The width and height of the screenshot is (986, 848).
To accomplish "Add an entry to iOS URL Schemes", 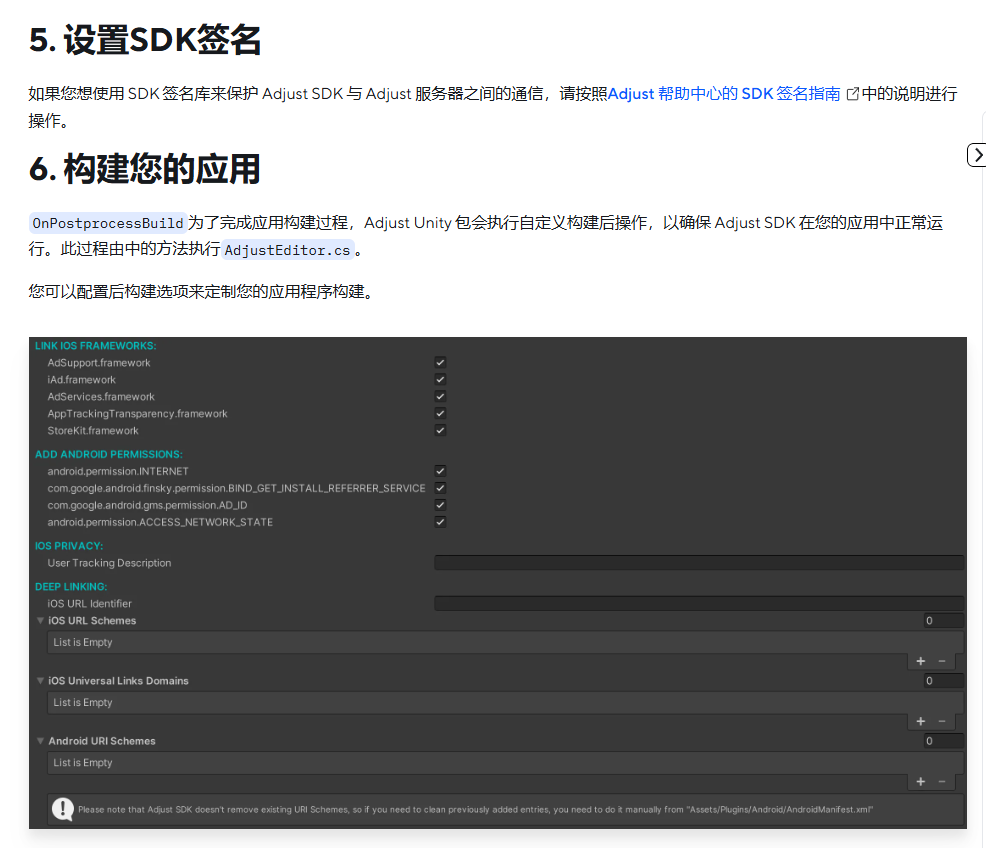I will 921,661.
